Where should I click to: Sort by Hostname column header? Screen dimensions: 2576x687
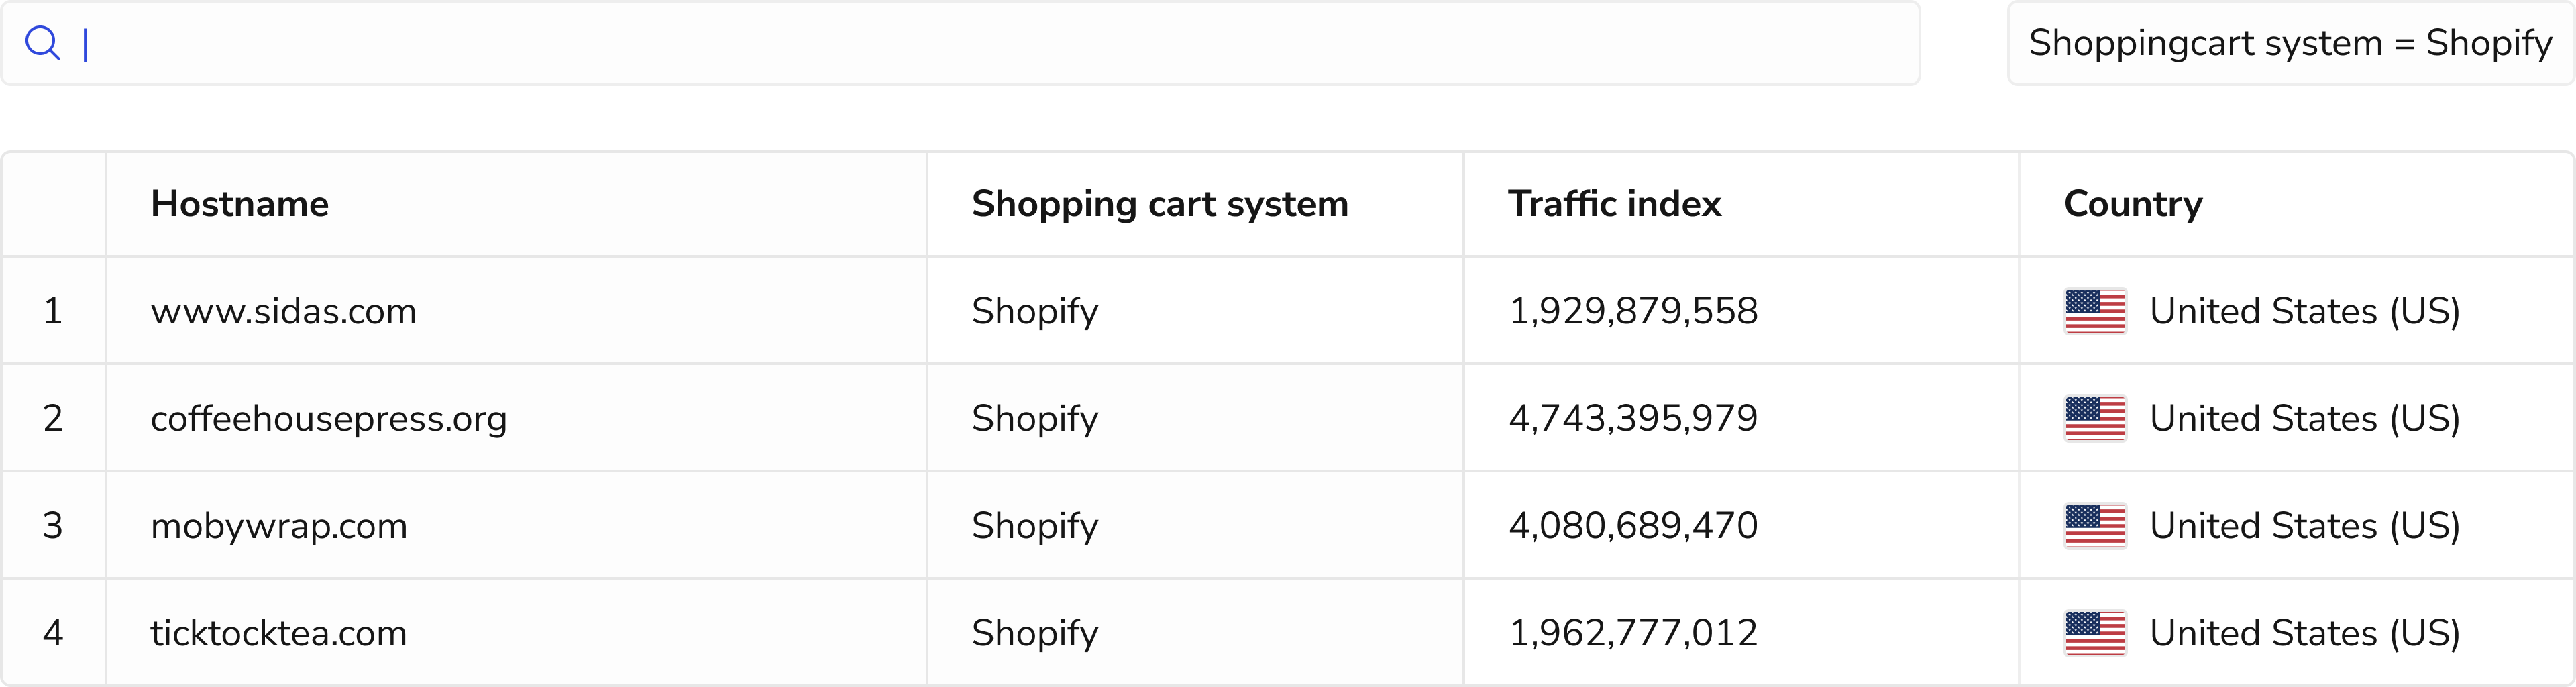tap(240, 204)
